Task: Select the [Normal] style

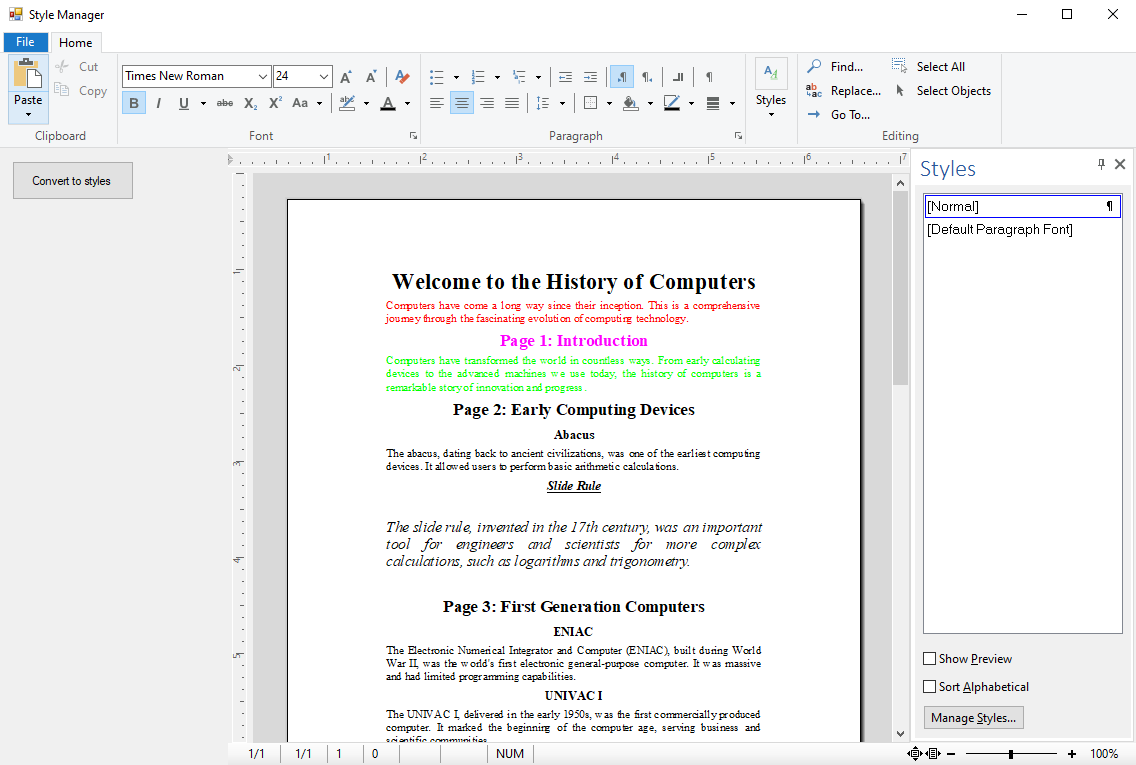Action: pos(1022,206)
